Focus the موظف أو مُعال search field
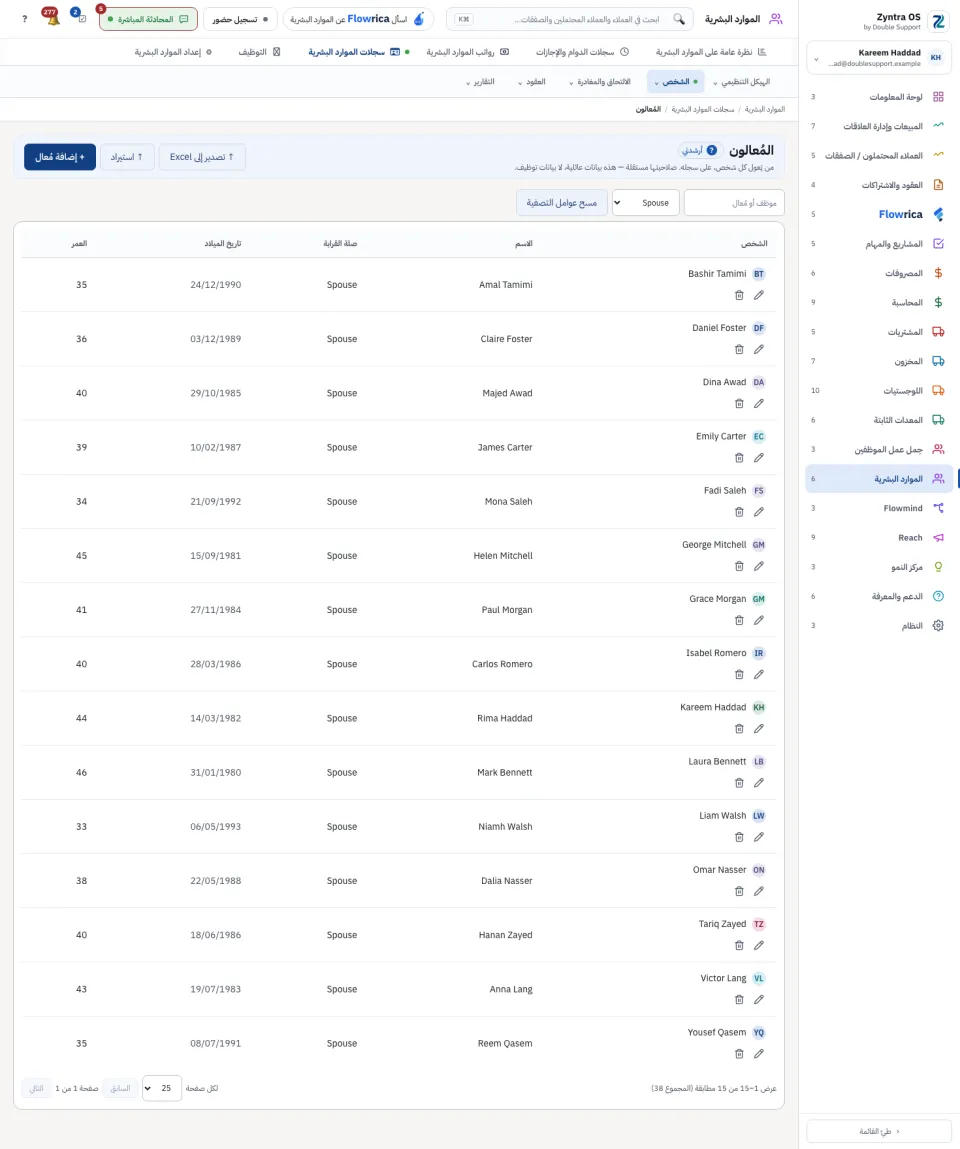Viewport: 960px width, 1149px height. (x=734, y=203)
